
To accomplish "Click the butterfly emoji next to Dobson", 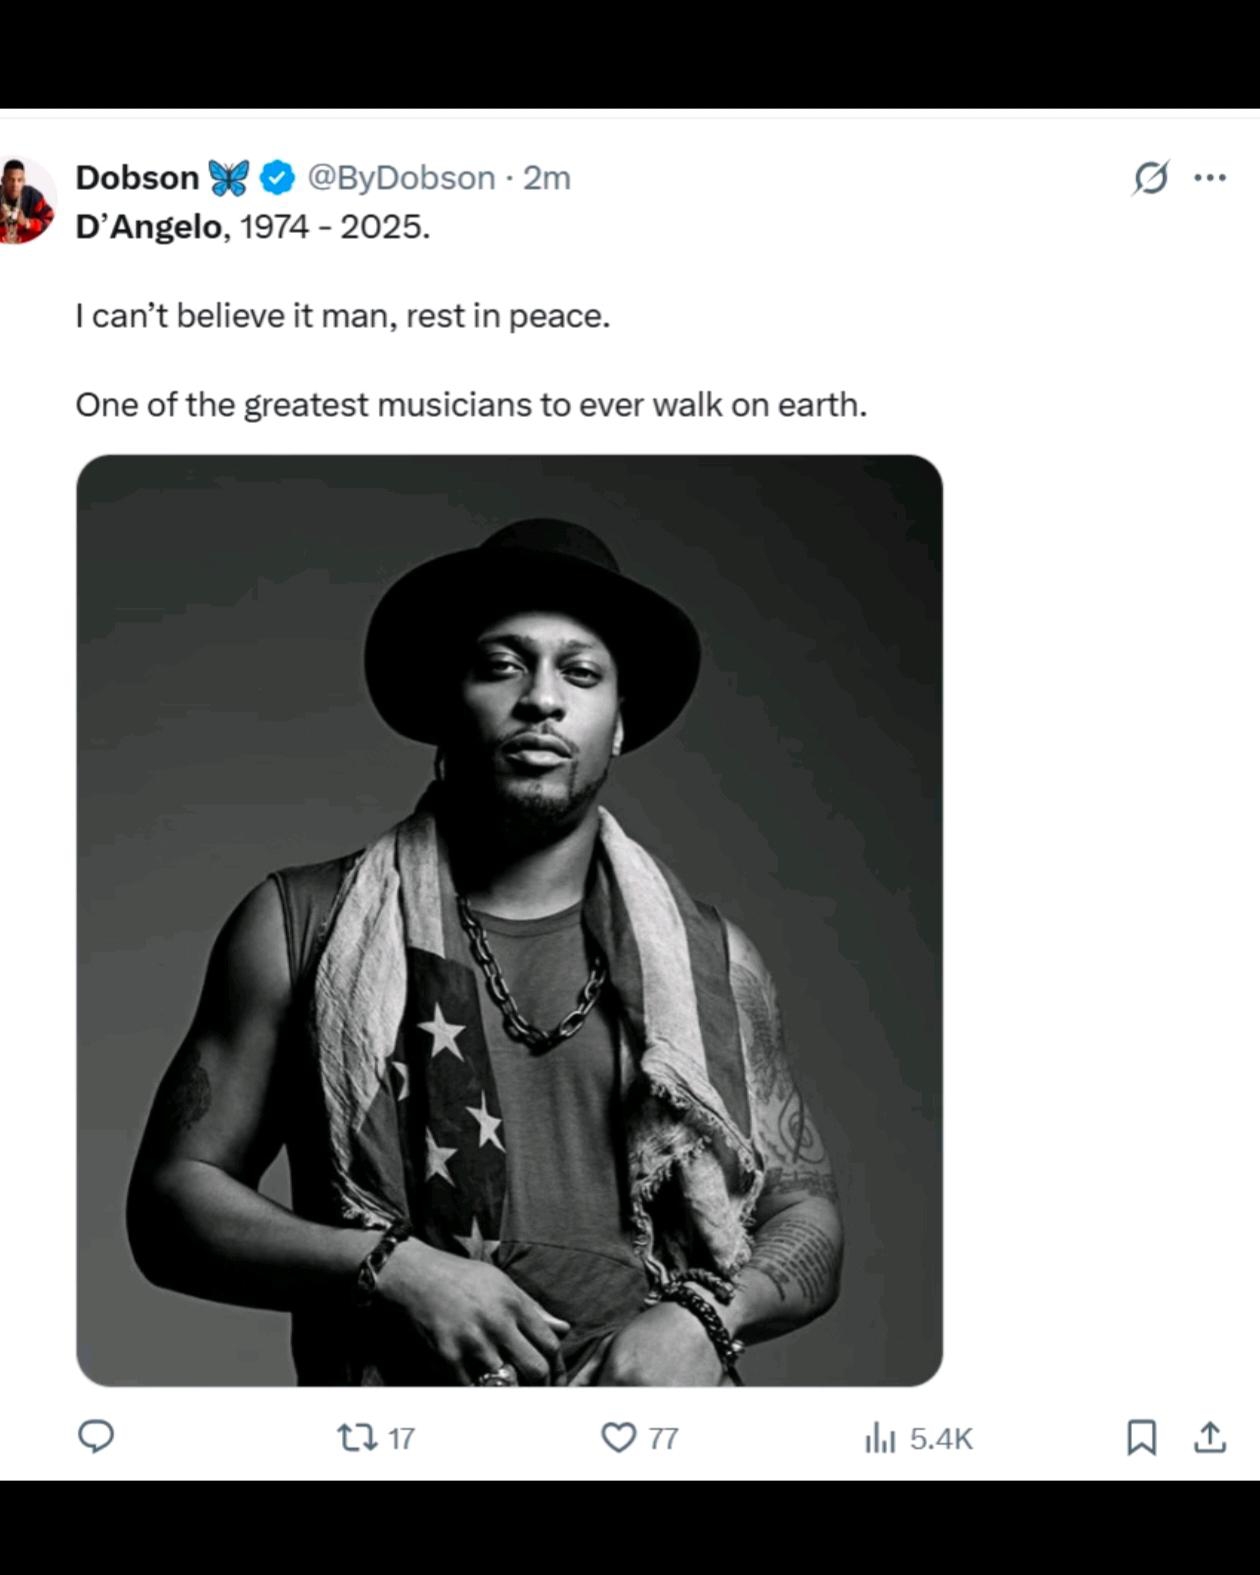I will 229,178.
